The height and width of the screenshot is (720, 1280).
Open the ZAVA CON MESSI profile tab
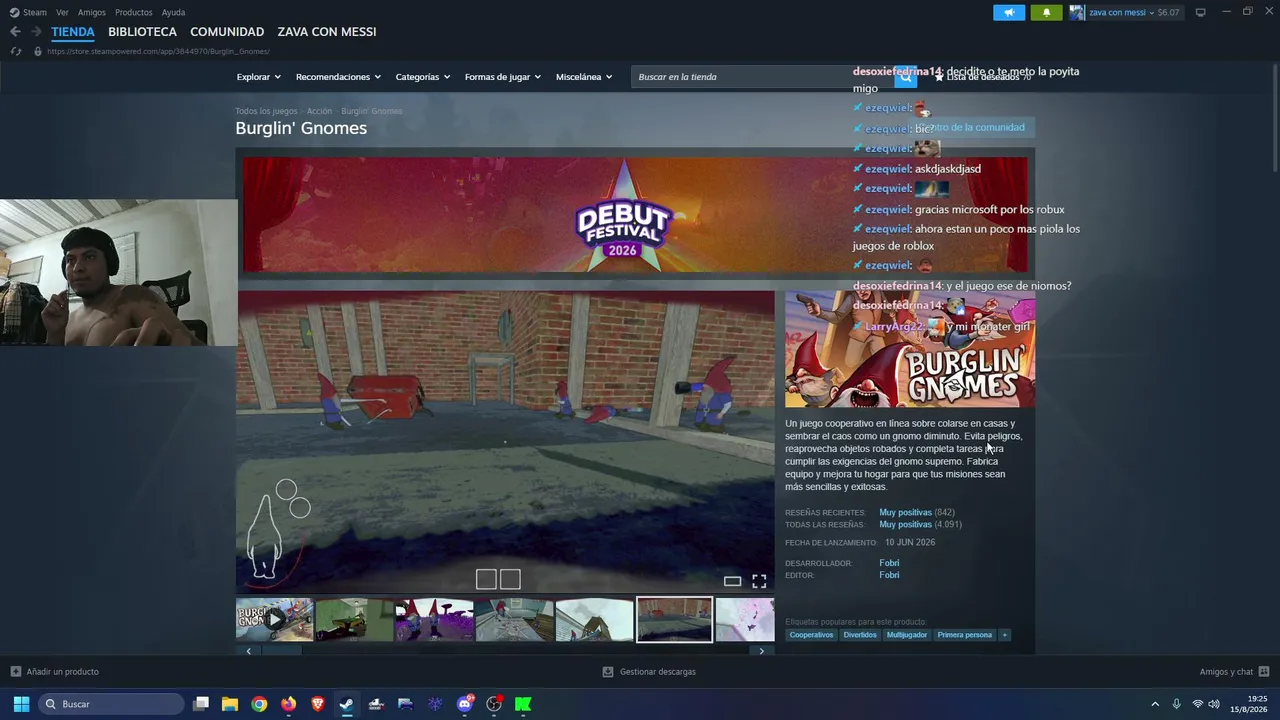pyautogui.click(x=327, y=32)
